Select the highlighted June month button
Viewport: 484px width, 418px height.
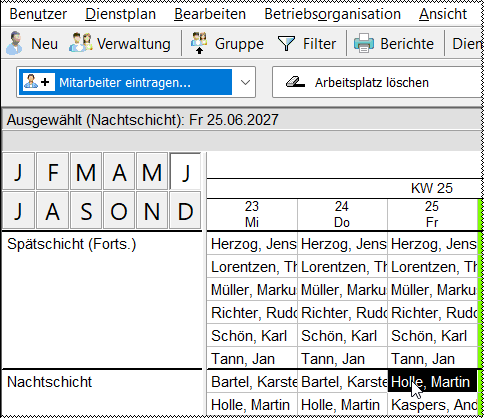click(x=185, y=172)
